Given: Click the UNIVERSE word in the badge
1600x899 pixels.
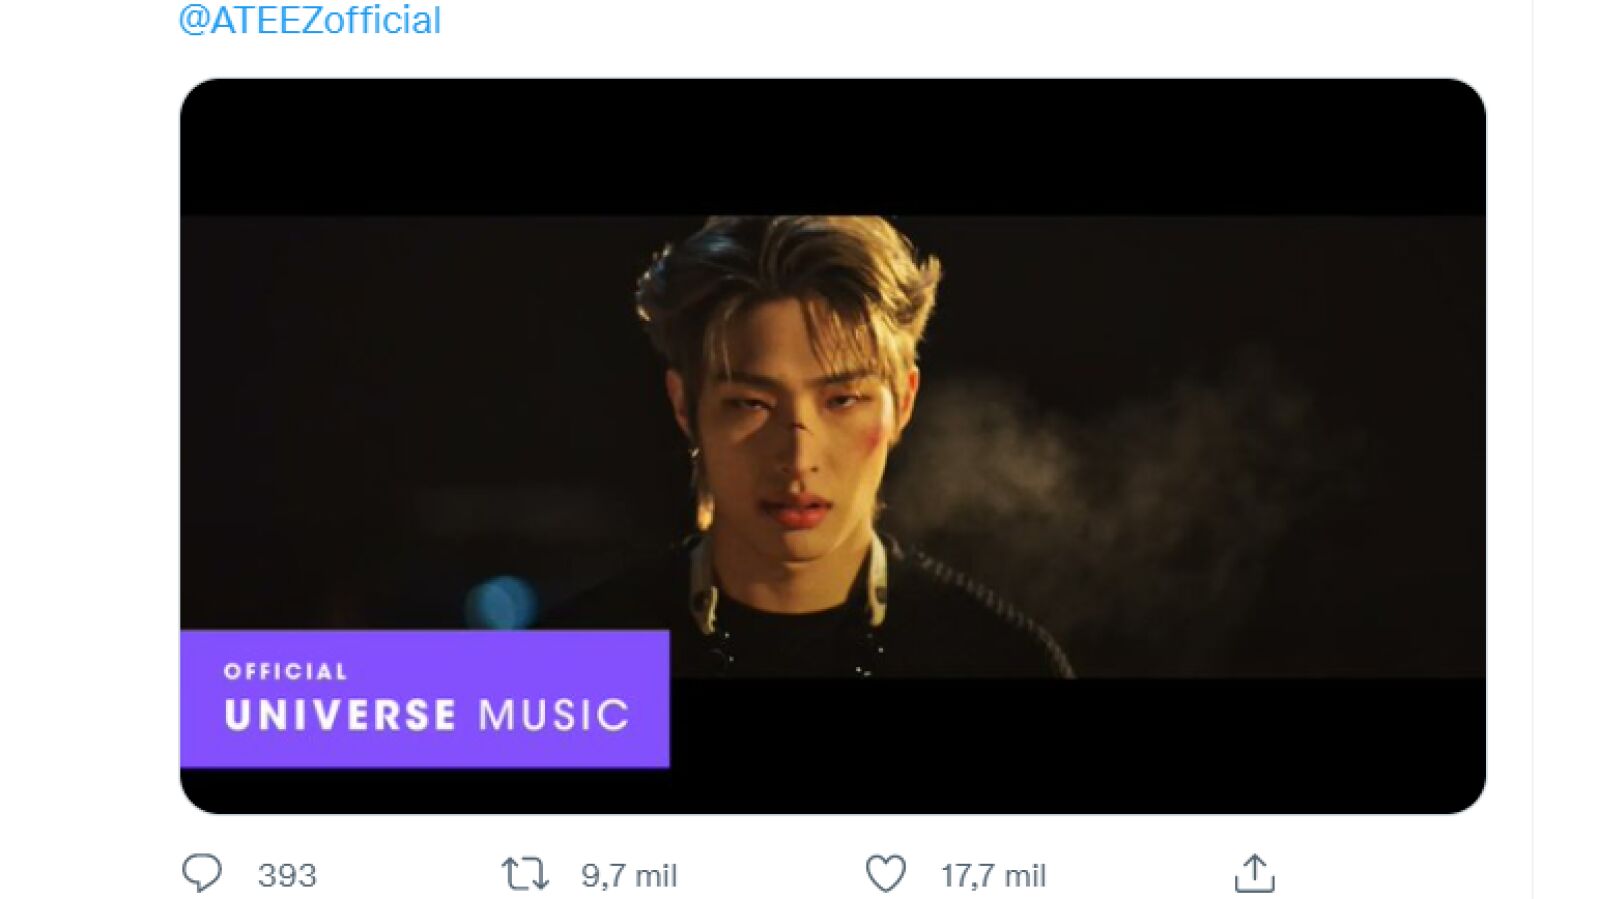Looking at the screenshot, I should 340,715.
